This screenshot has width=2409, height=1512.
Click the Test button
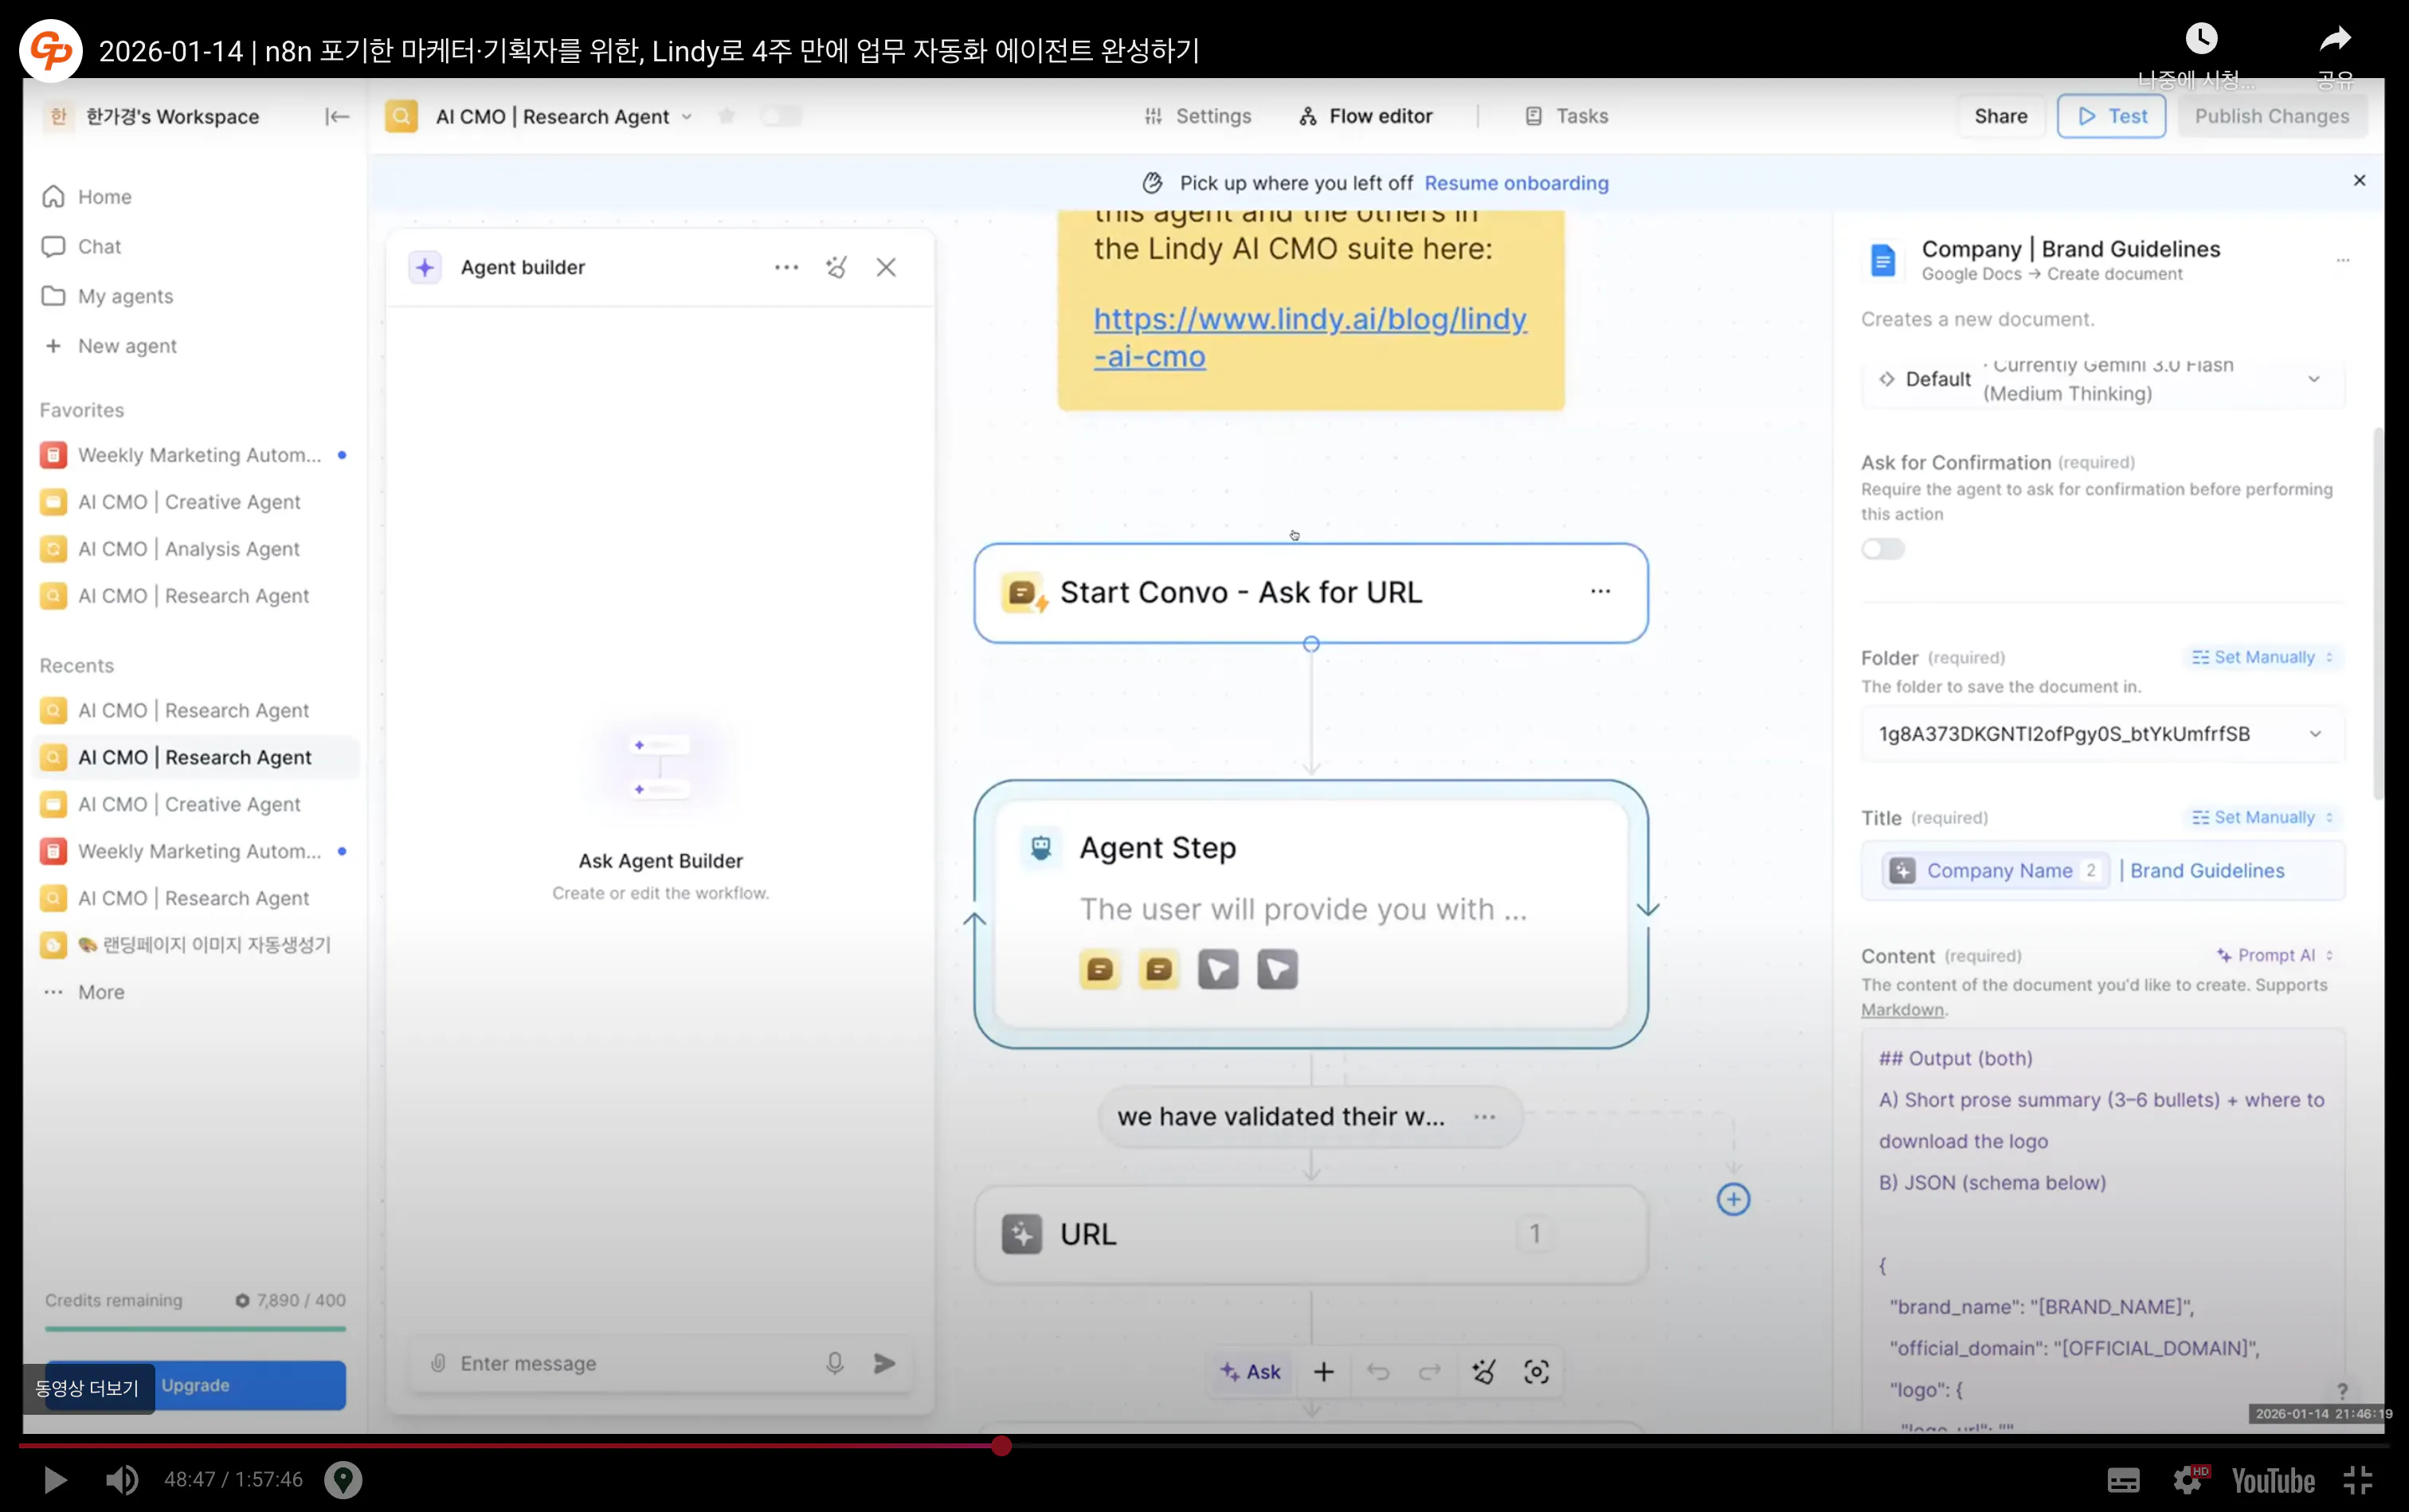[2111, 116]
